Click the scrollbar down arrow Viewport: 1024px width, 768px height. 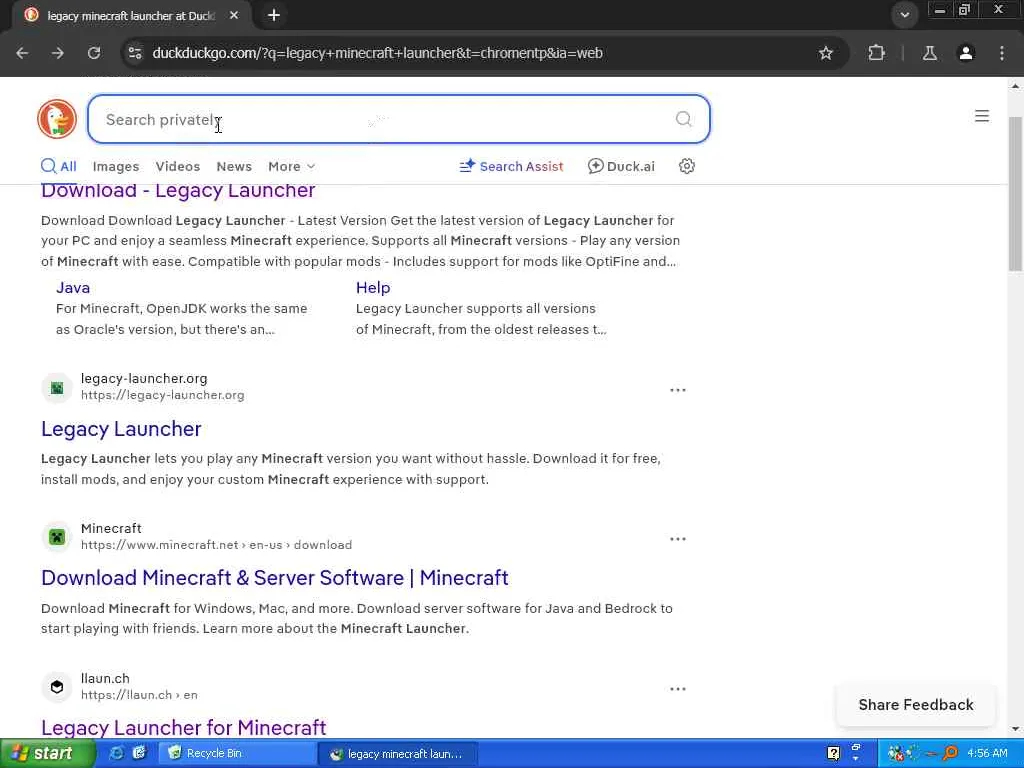pyautogui.click(x=1015, y=729)
